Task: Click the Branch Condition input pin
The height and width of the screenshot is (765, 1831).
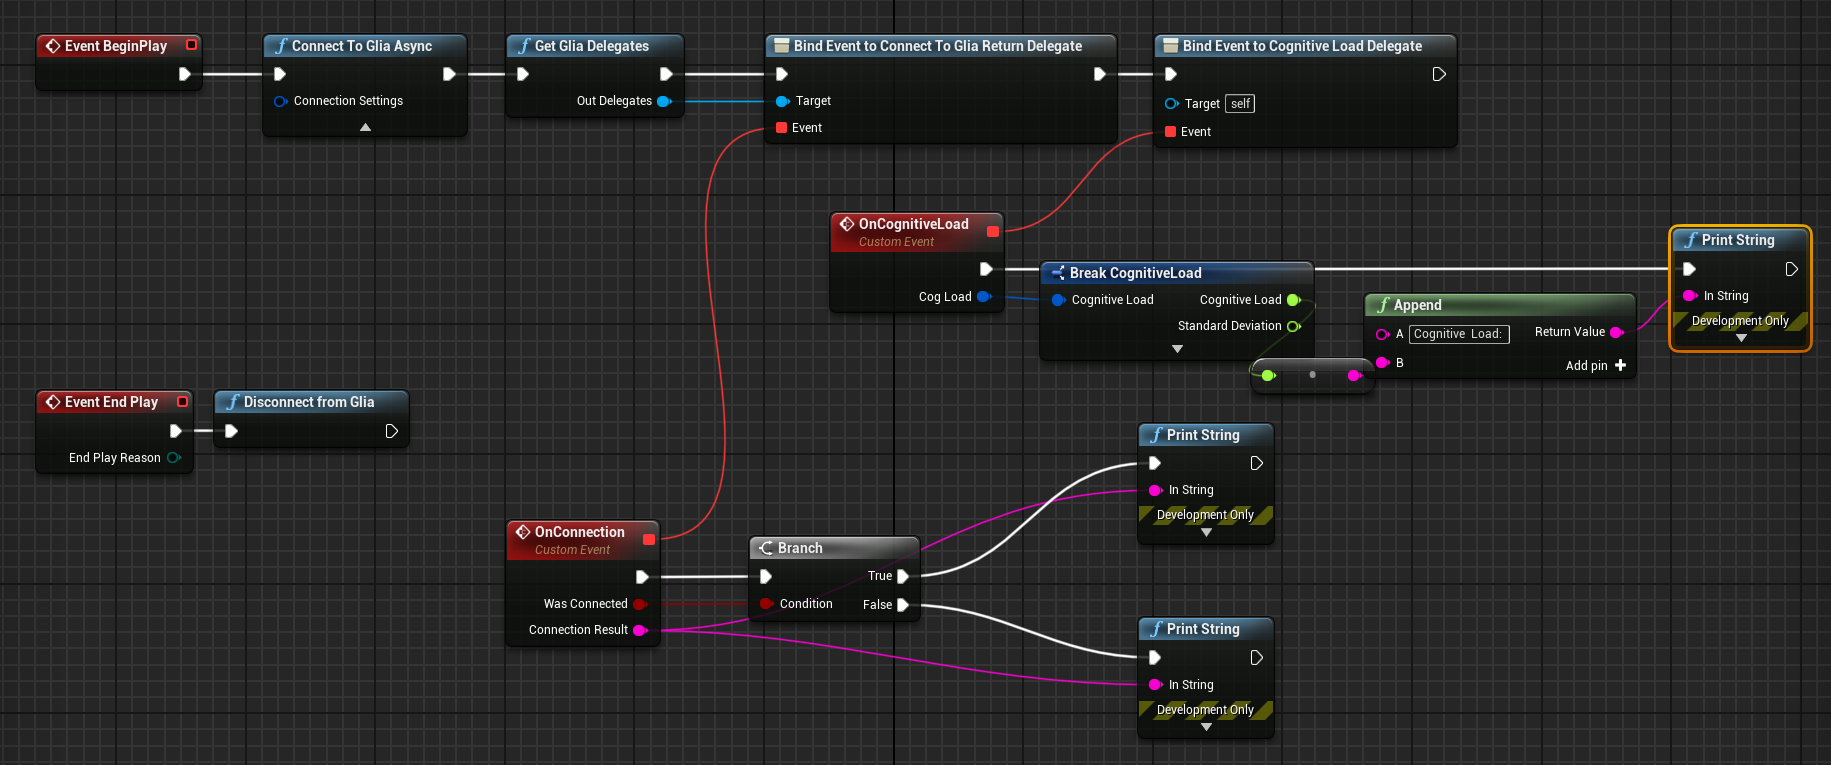Action: click(766, 604)
